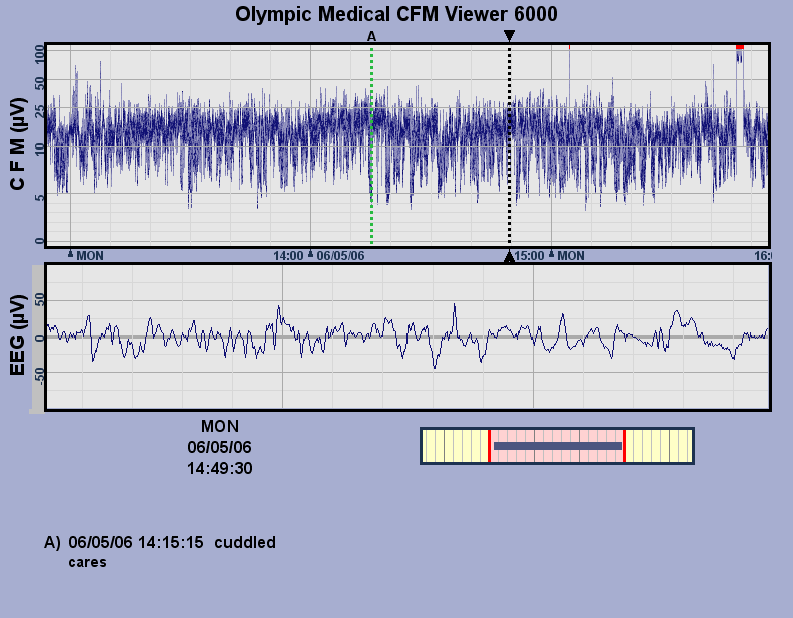
Task: Click the left yellow area of the overview strip
Action: click(455, 446)
